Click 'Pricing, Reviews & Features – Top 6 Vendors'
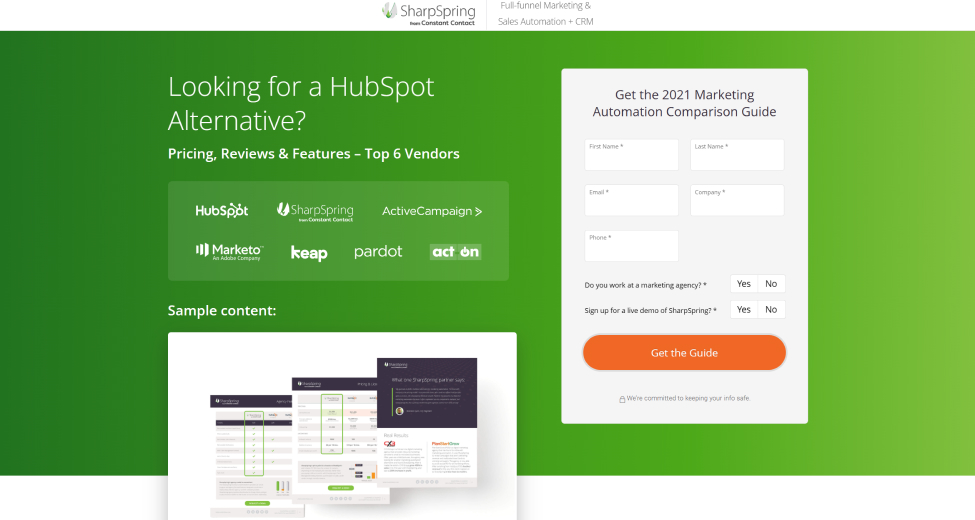This screenshot has height=520, width=975. tap(313, 154)
